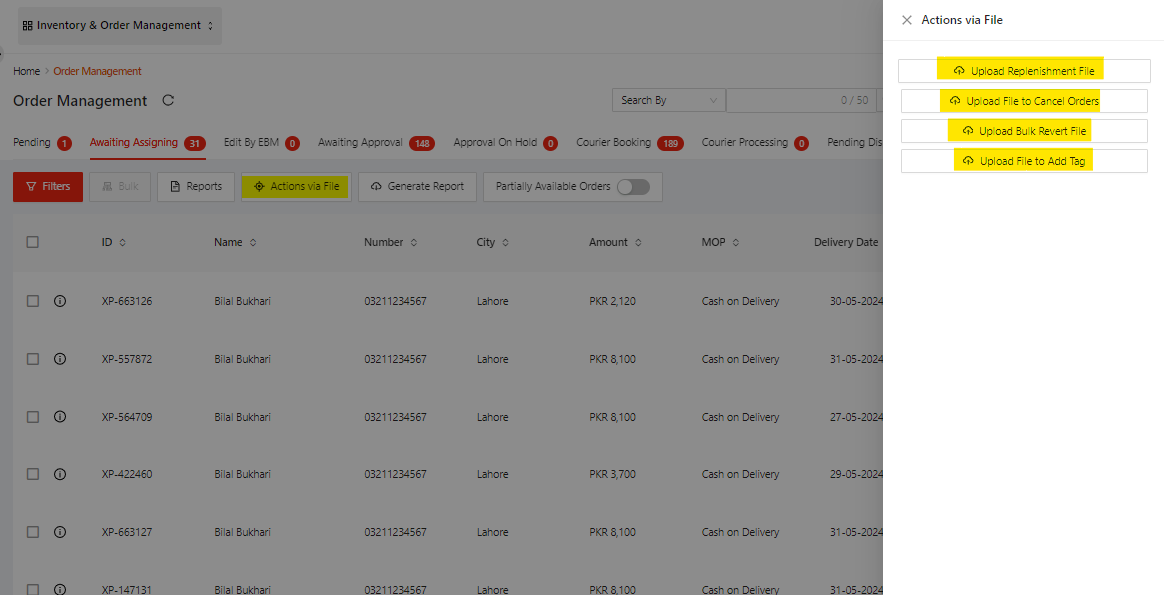Click the refresh icon beside Order Management
Viewport: 1164px width, 595px height.
[168, 101]
